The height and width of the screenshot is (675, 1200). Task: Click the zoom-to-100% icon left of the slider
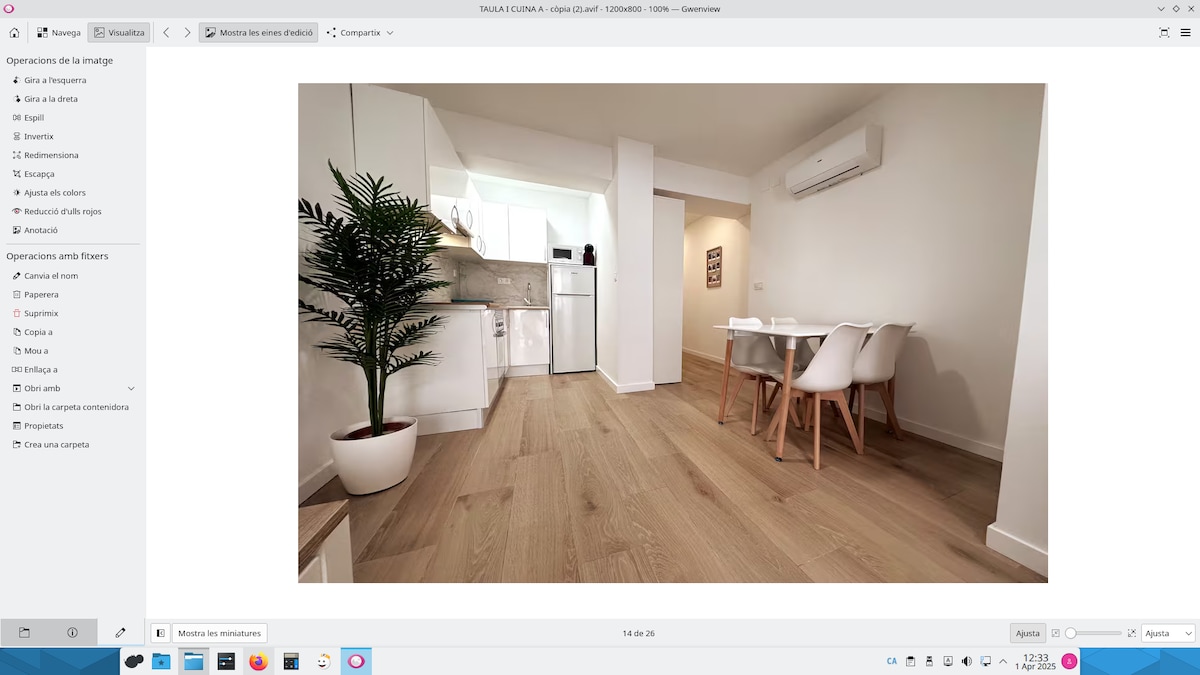point(1055,633)
